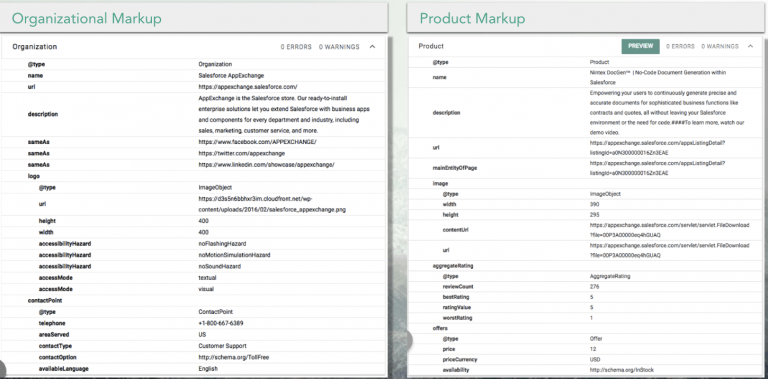Click the logo 'width' value 400
This screenshot has height=379, width=768.
tap(203, 232)
